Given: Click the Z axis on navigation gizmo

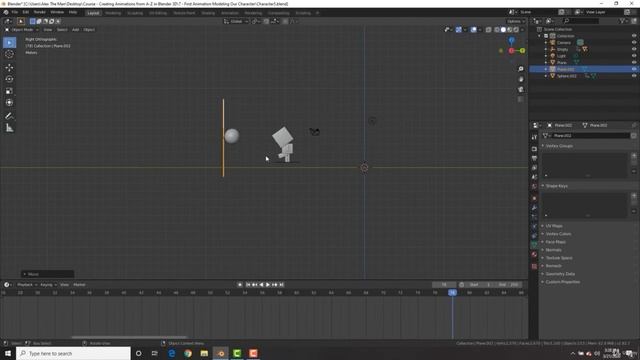Looking at the screenshot, I should (511, 40).
